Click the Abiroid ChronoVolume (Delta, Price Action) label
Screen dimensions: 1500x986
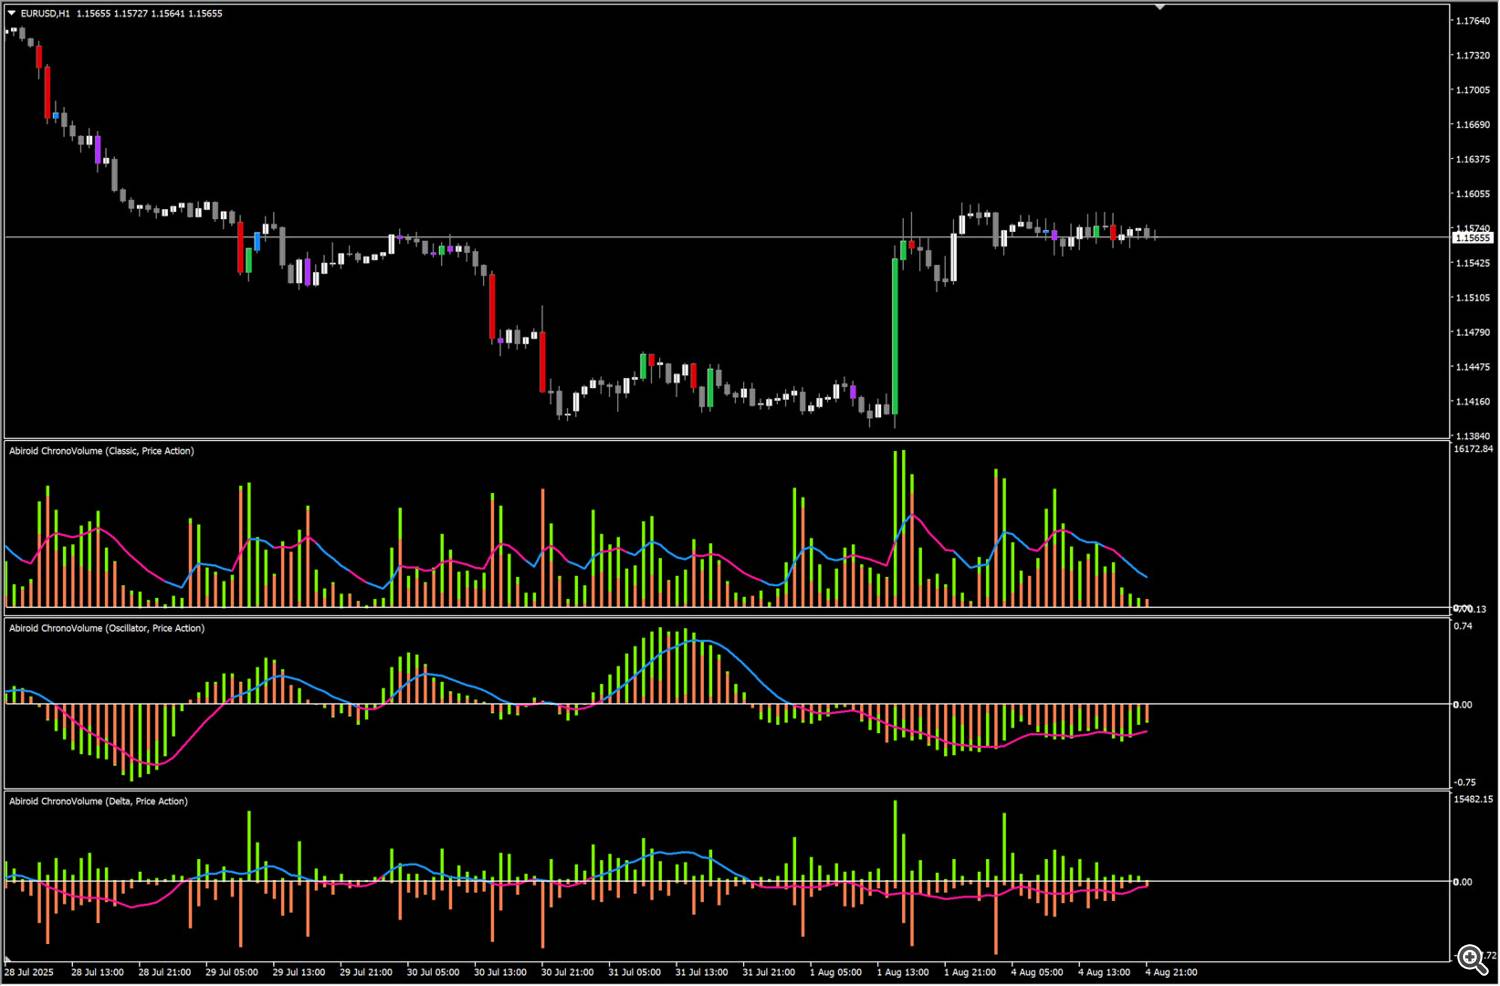click(x=98, y=801)
